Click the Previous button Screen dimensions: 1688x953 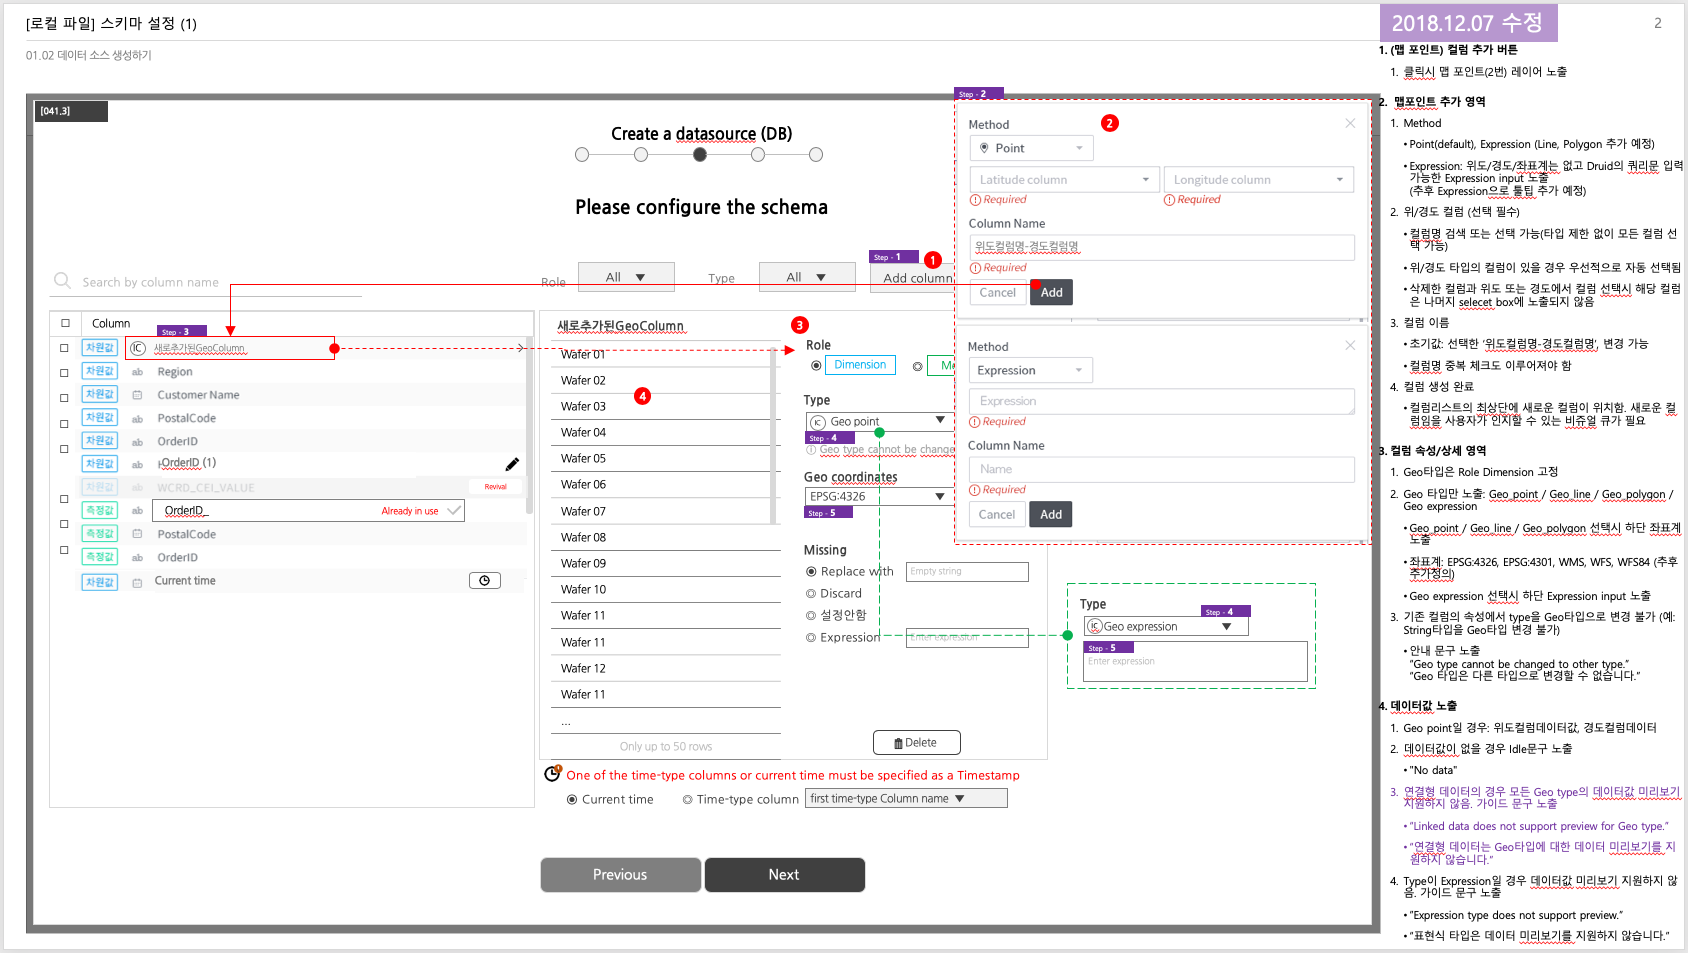pyautogui.click(x=620, y=874)
